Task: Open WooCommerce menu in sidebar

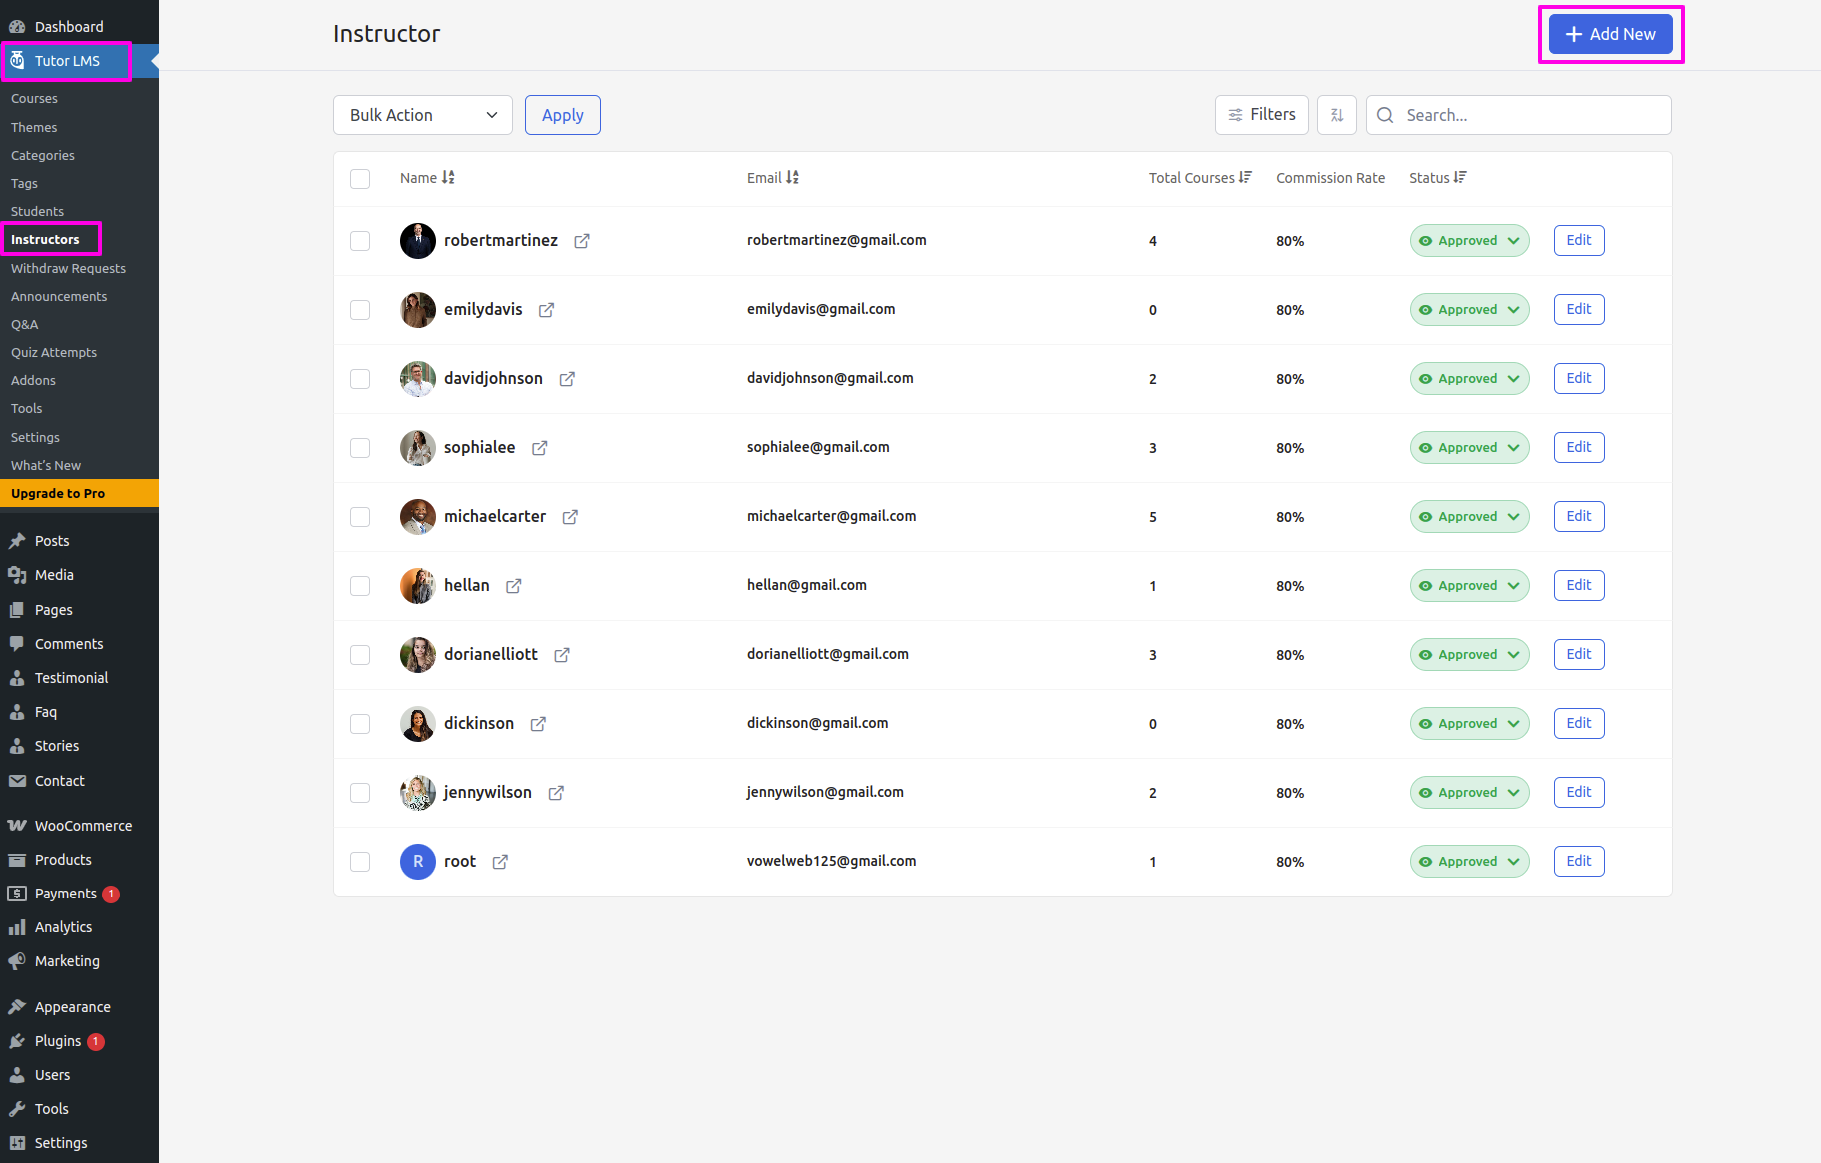Action: click(83, 826)
